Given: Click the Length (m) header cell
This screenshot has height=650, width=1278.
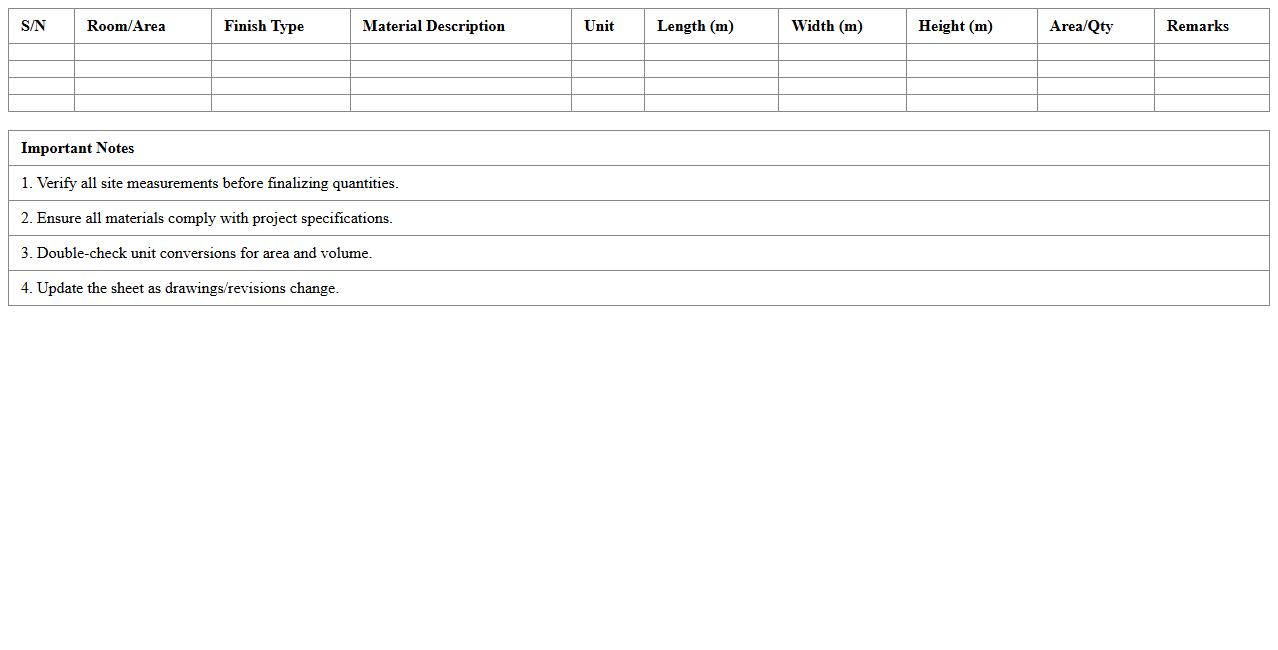Looking at the screenshot, I should coord(695,26).
